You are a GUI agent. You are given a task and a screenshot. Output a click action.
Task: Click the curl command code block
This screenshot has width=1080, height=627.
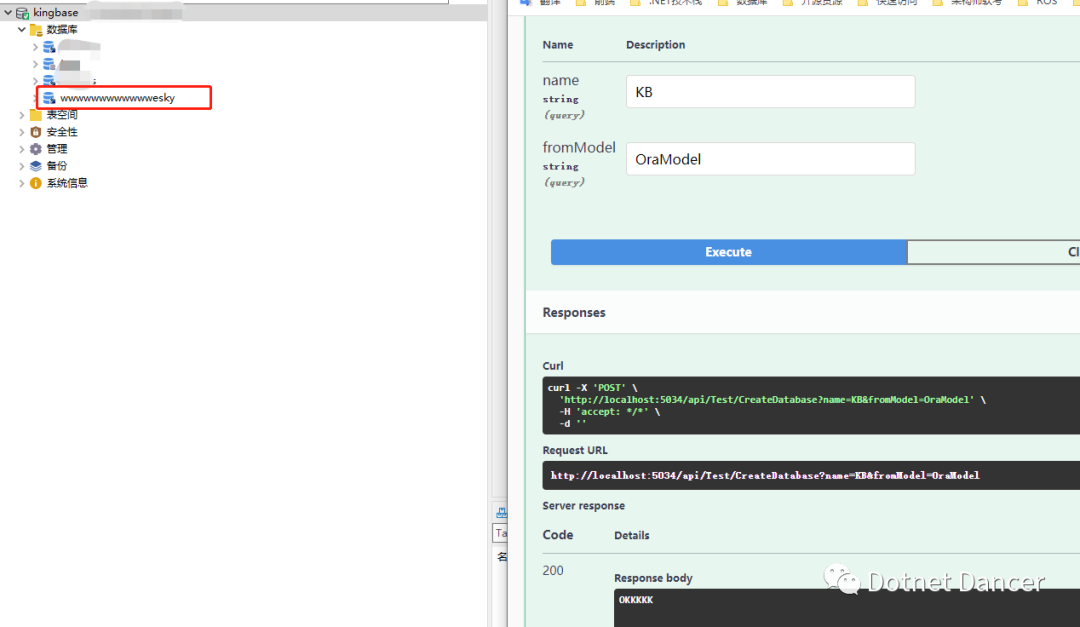[811, 405]
